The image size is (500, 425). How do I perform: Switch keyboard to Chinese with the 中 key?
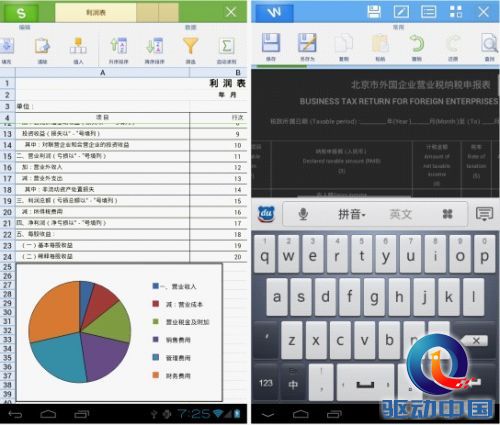[x=293, y=382]
